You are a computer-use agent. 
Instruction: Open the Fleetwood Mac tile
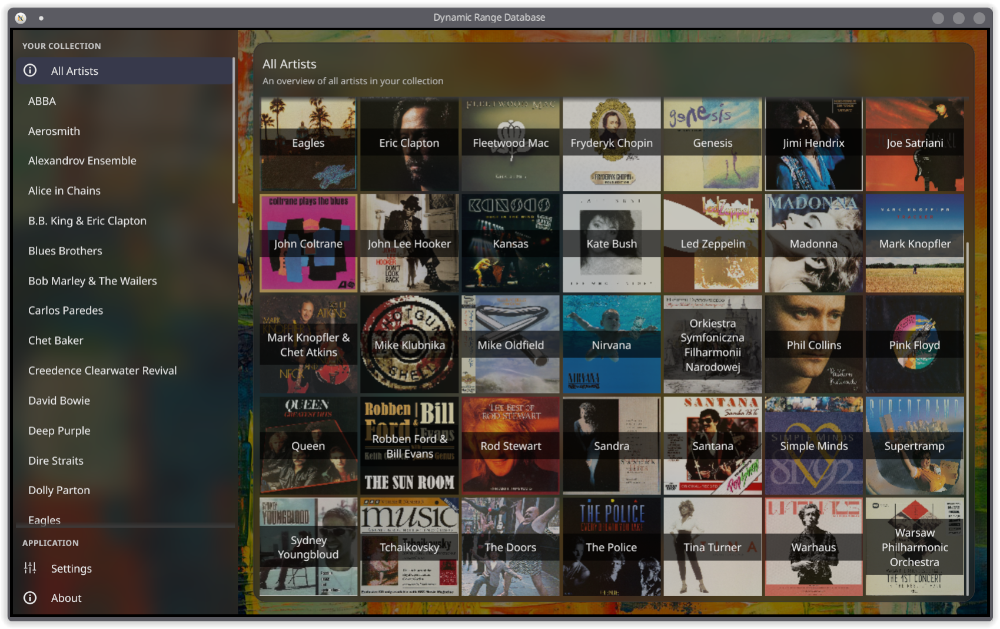510,144
